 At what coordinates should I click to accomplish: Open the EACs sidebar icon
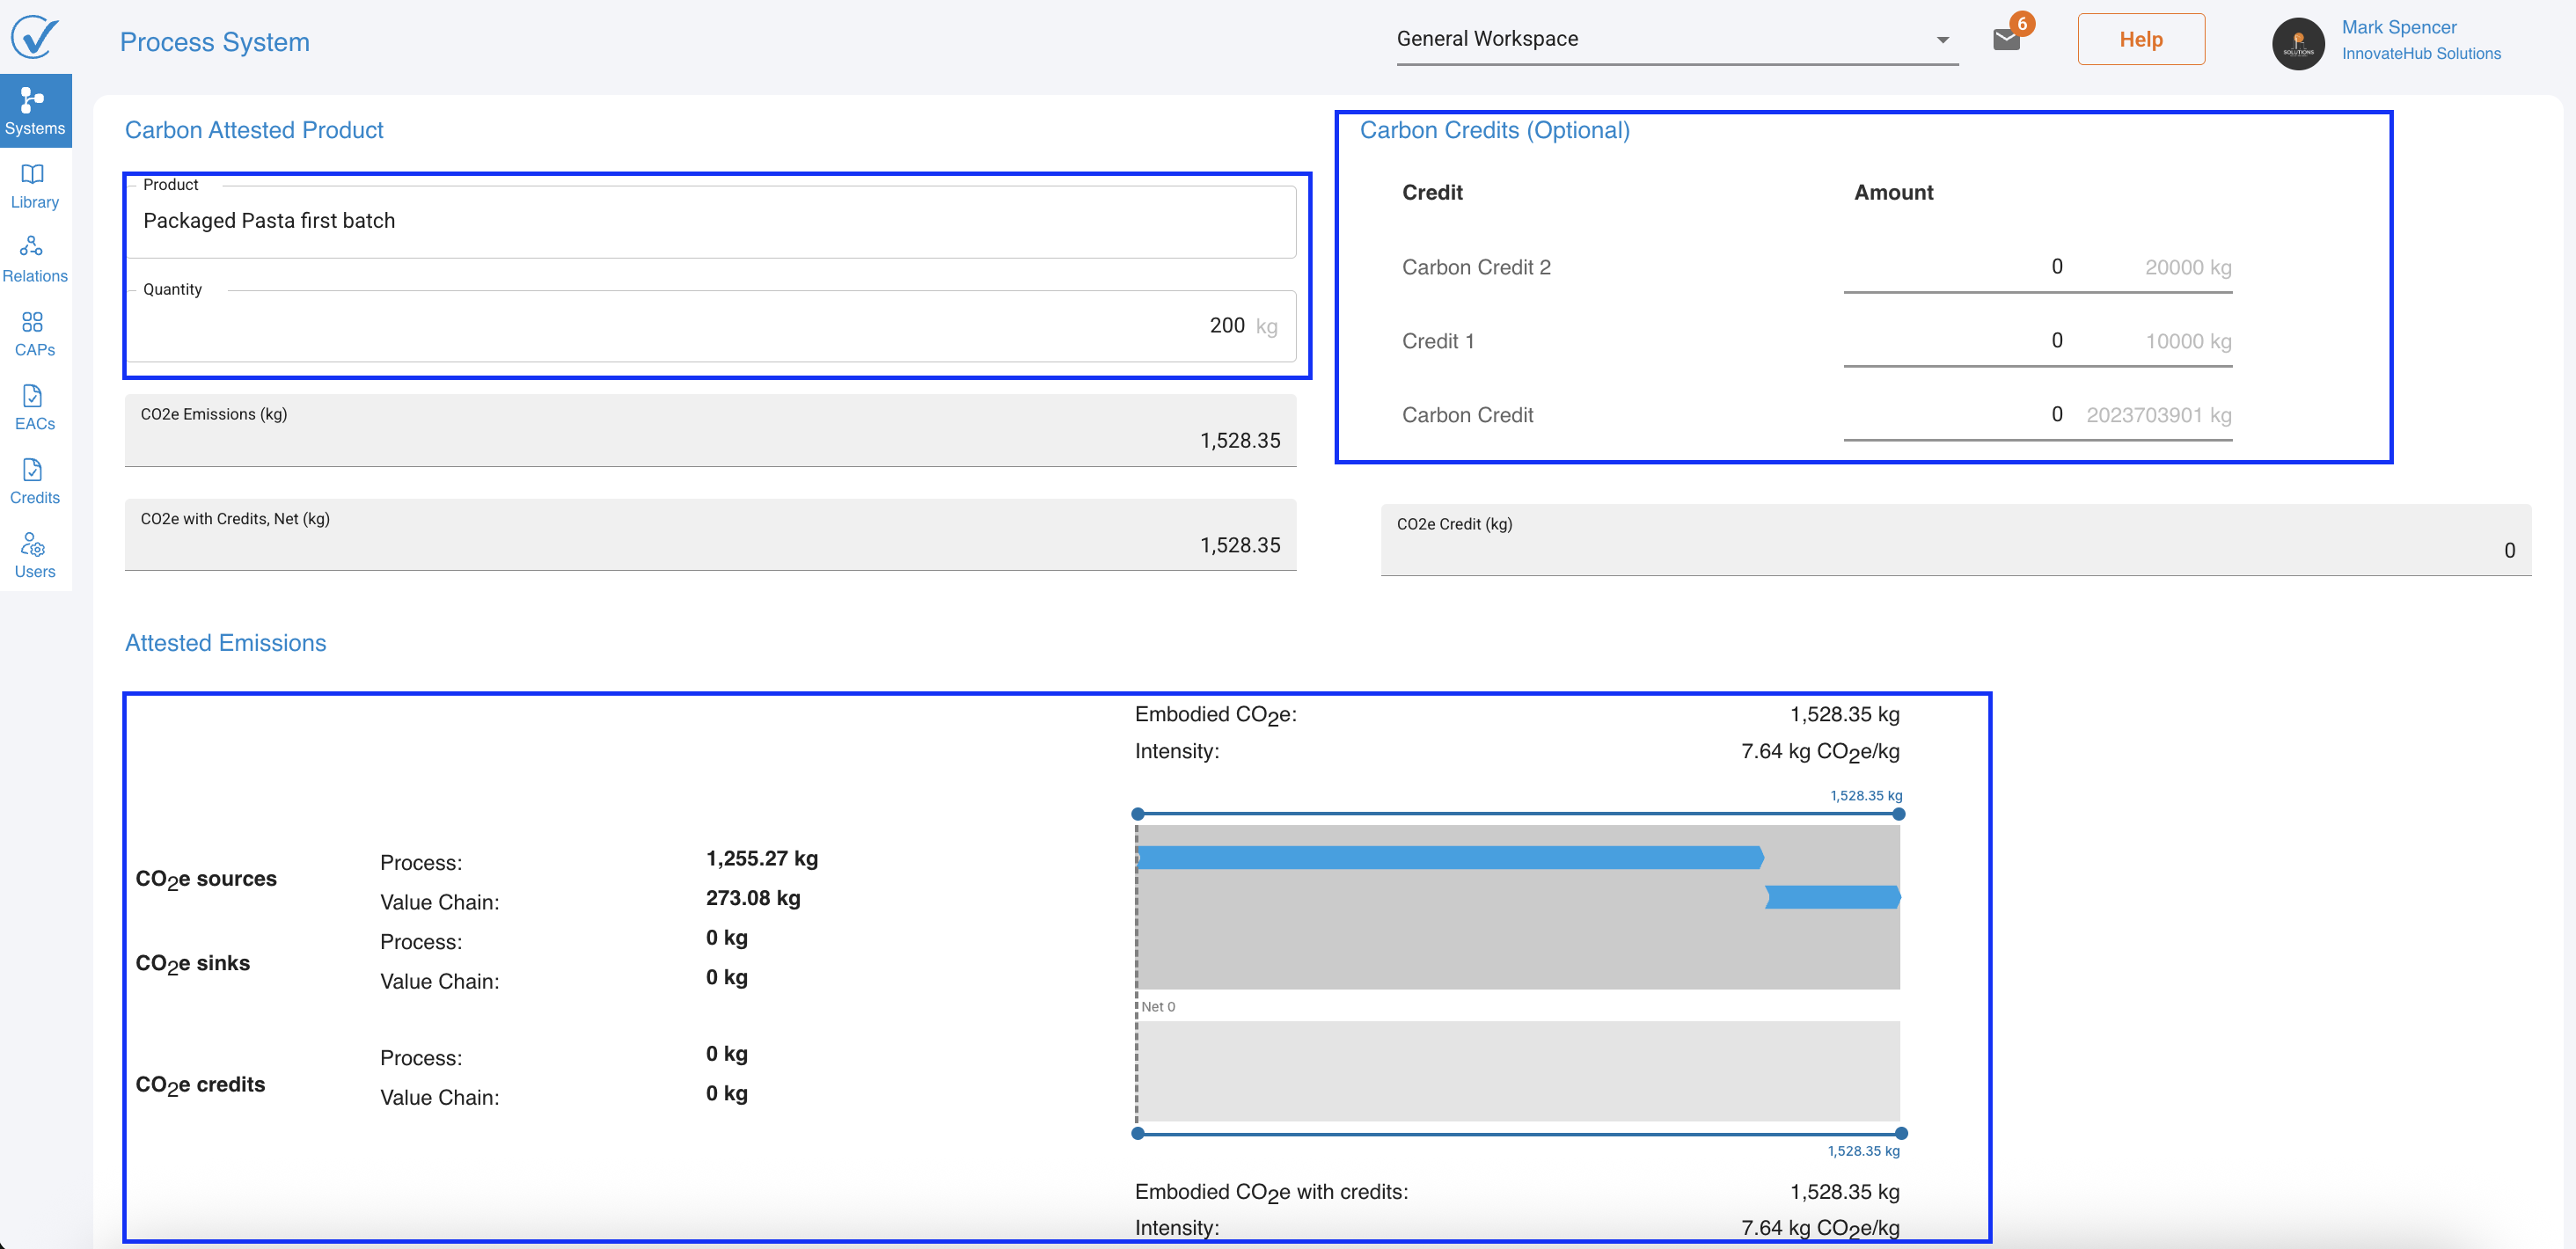(x=35, y=407)
